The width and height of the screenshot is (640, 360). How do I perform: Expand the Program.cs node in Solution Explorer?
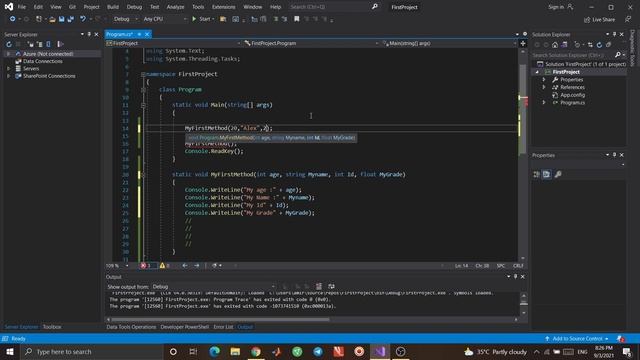[544, 103]
